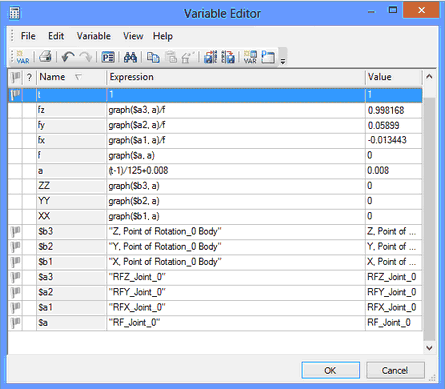445x389 pixels.
Task: Toggle the flag for variable $b3
Action: [x=15, y=231]
